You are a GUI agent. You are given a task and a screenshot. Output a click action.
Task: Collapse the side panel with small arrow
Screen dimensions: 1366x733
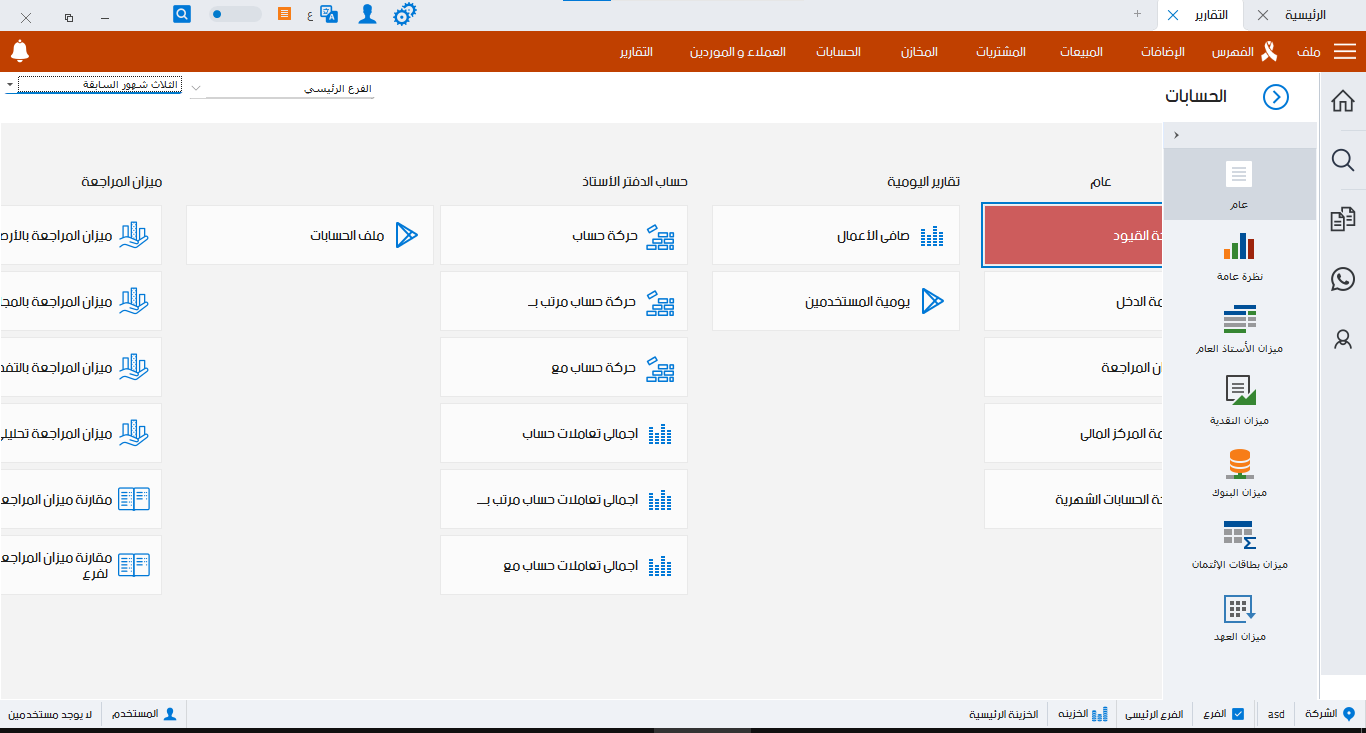[1176, 136]
